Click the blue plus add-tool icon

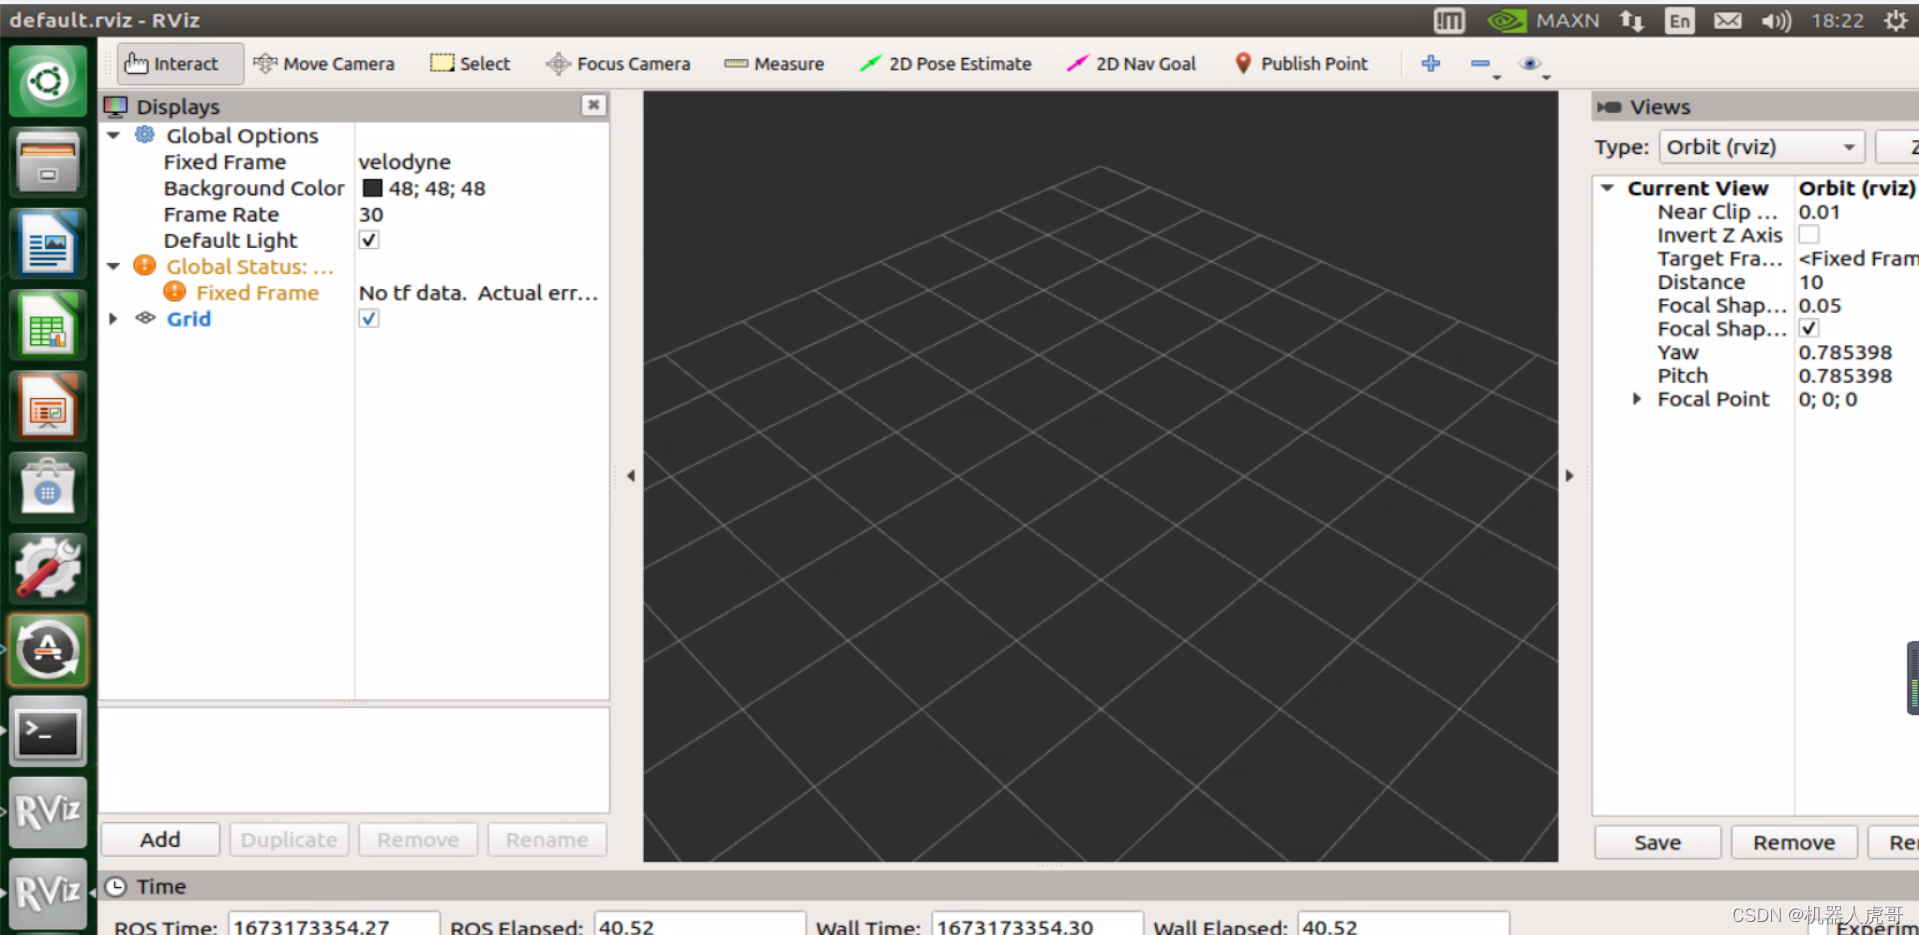point(1431,64)
